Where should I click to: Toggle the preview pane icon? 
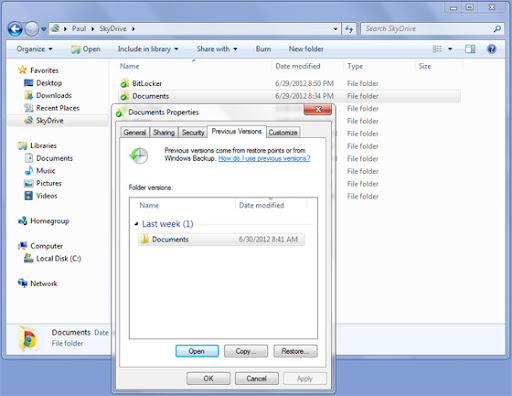470,49
